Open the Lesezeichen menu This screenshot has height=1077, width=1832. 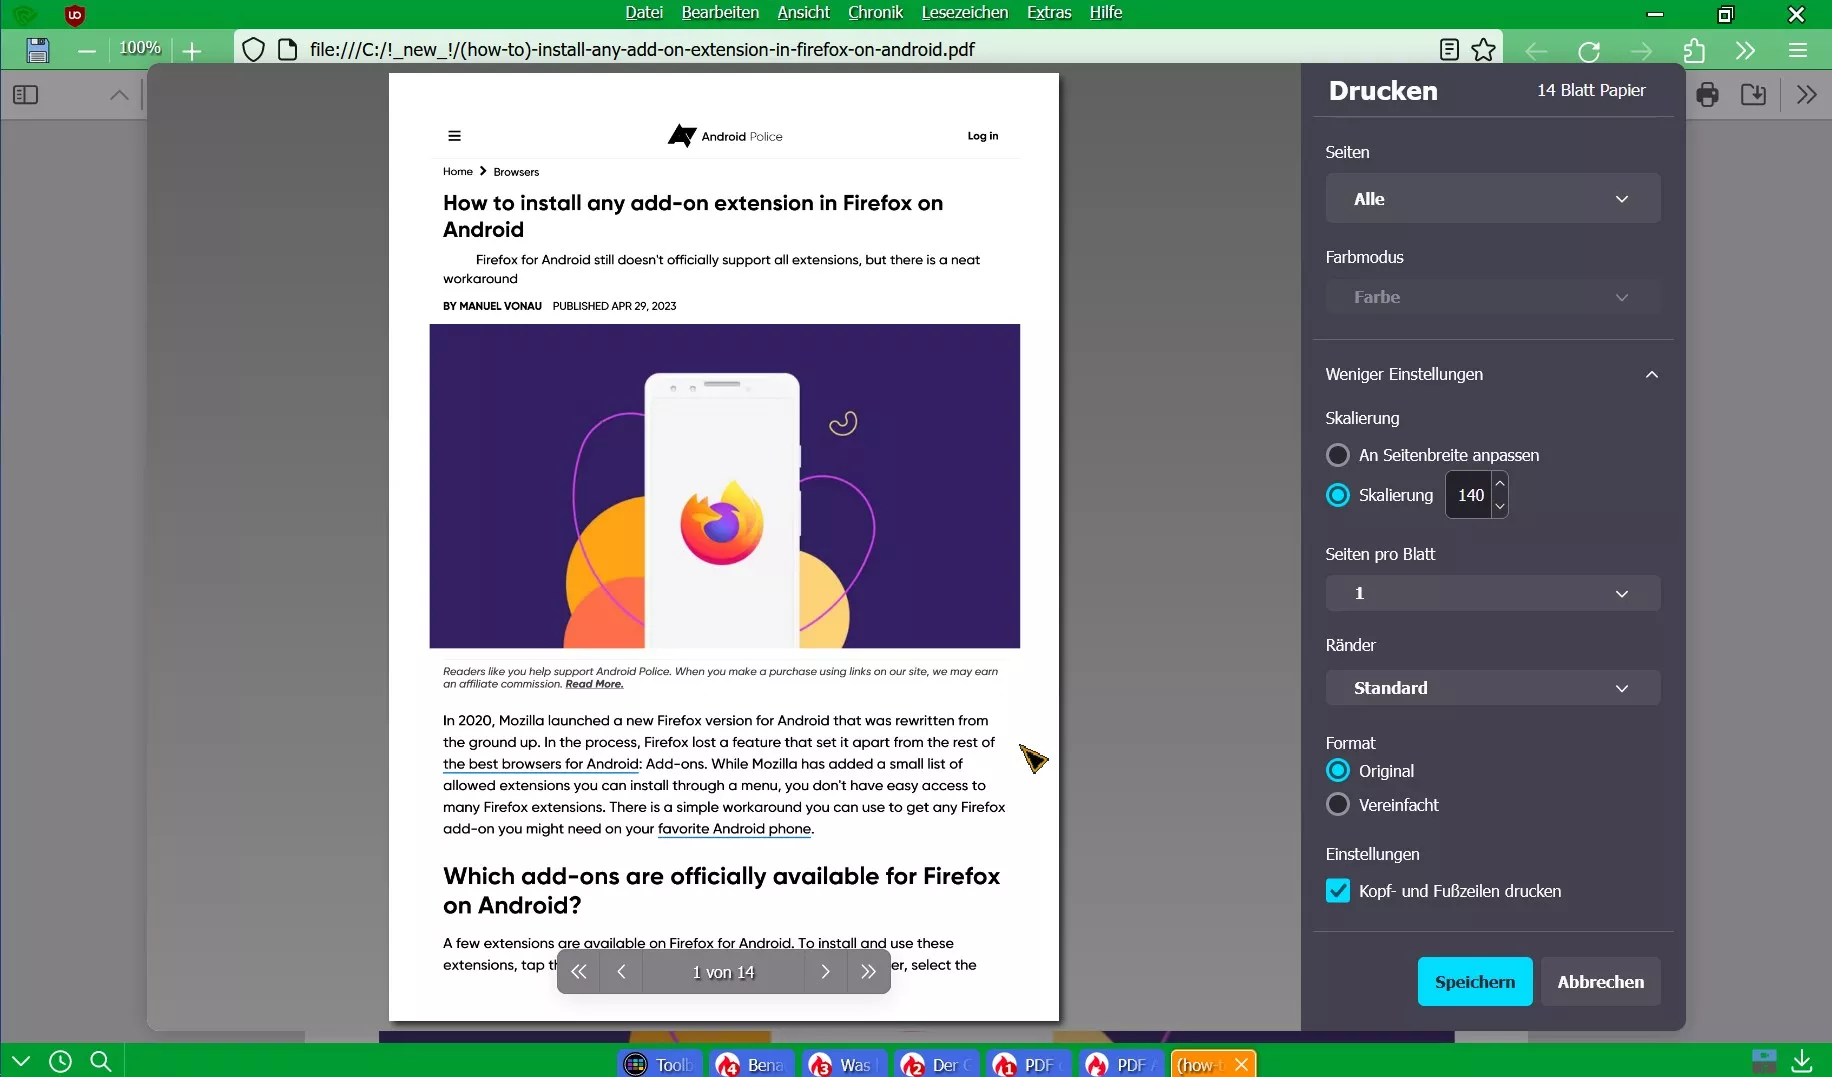pyautogui.click(x=964, y=13)
